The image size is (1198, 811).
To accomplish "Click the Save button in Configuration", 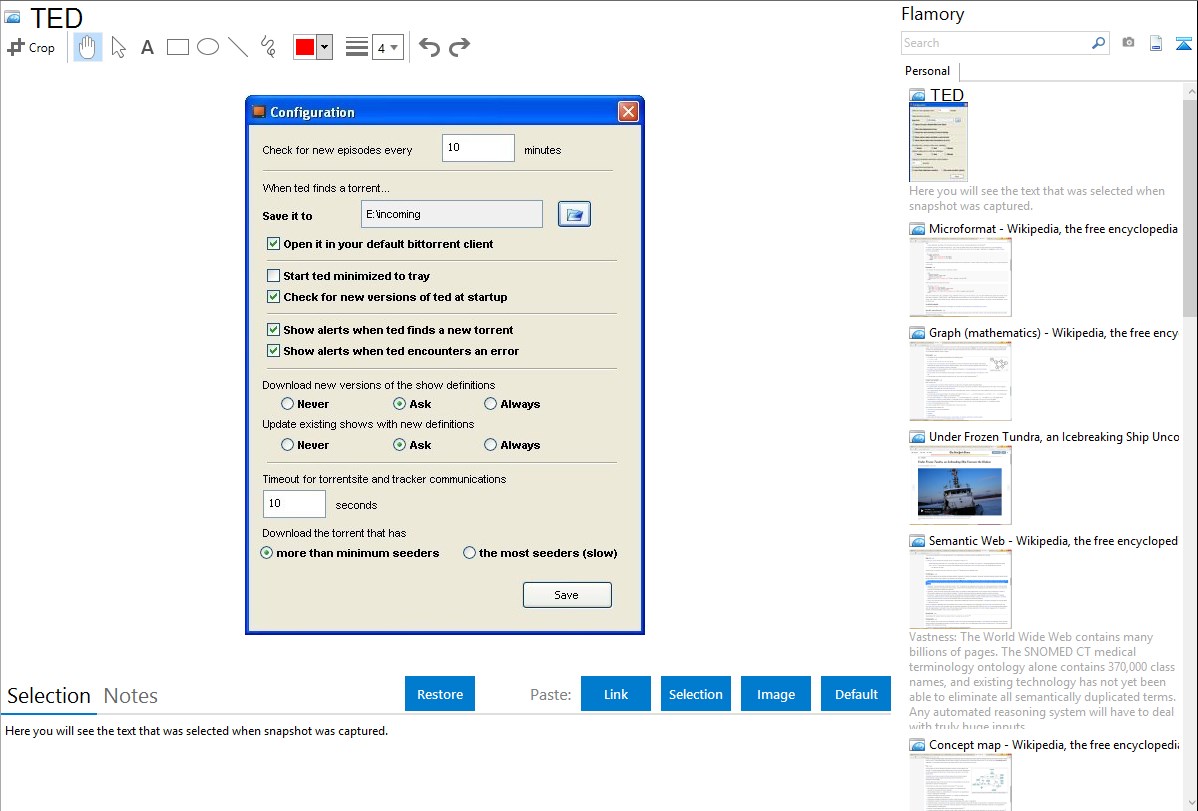I will (x=567, y=595).
